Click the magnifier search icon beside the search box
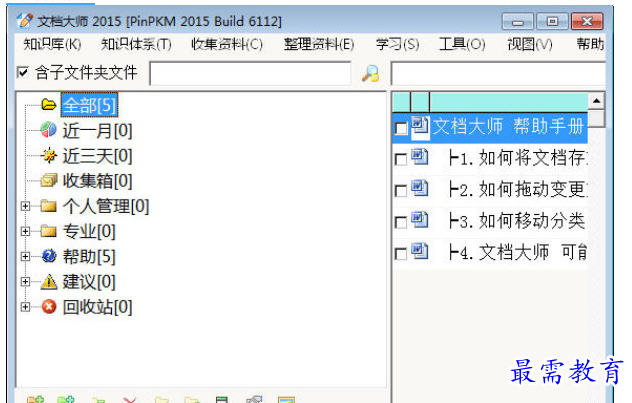The image size is (632, 403). 370,74
